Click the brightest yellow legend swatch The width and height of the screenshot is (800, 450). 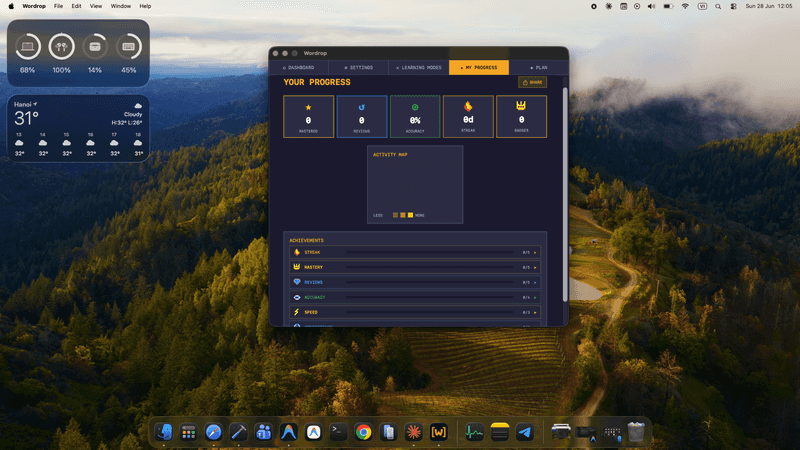[410, 215]
